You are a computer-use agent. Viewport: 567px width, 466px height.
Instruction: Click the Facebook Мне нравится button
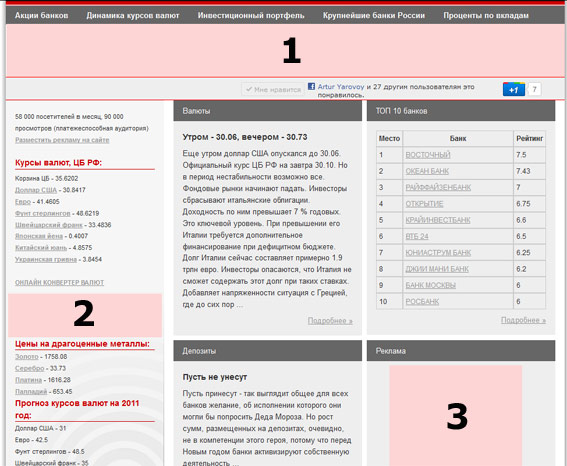(273, 89)
